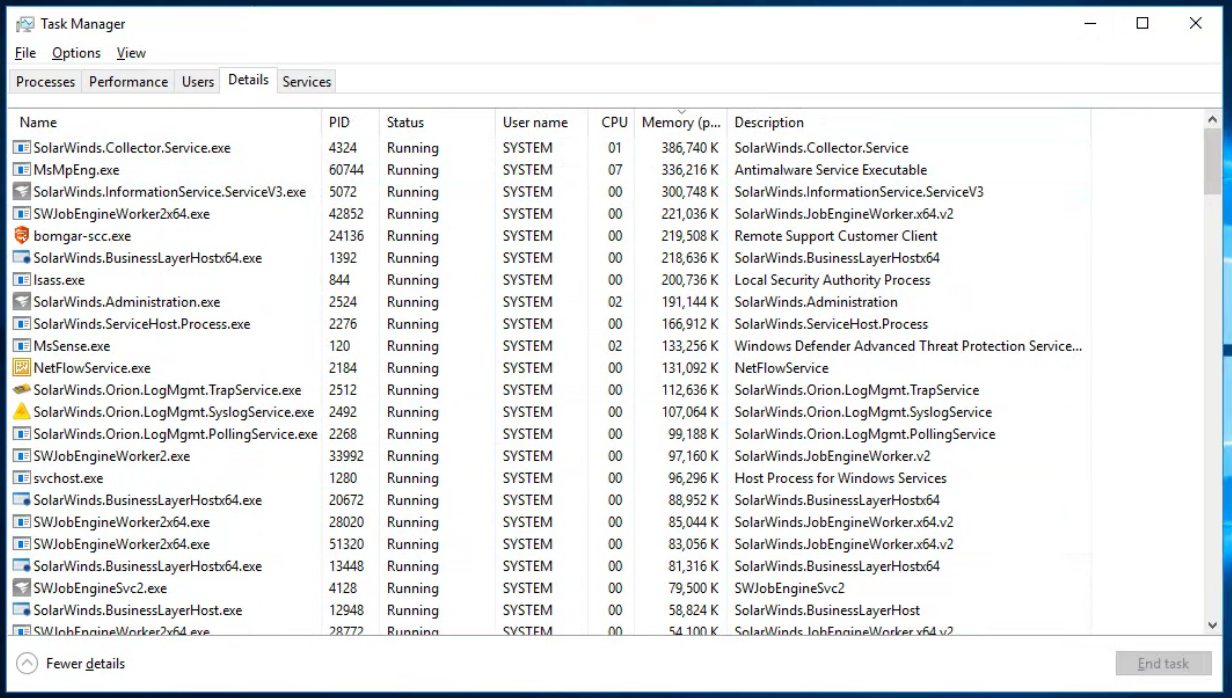Select description SWJobEngineSvc2

[789, 588]
